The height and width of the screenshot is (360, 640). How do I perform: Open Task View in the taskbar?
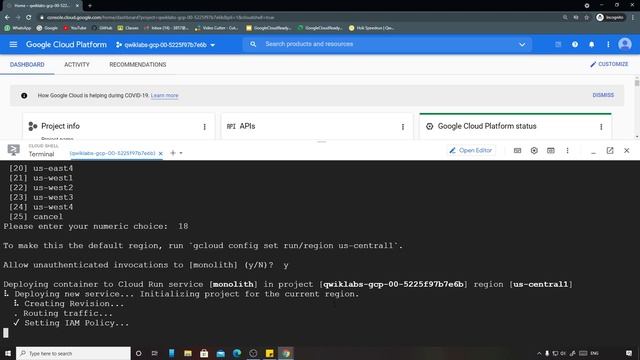coord(155,353)
